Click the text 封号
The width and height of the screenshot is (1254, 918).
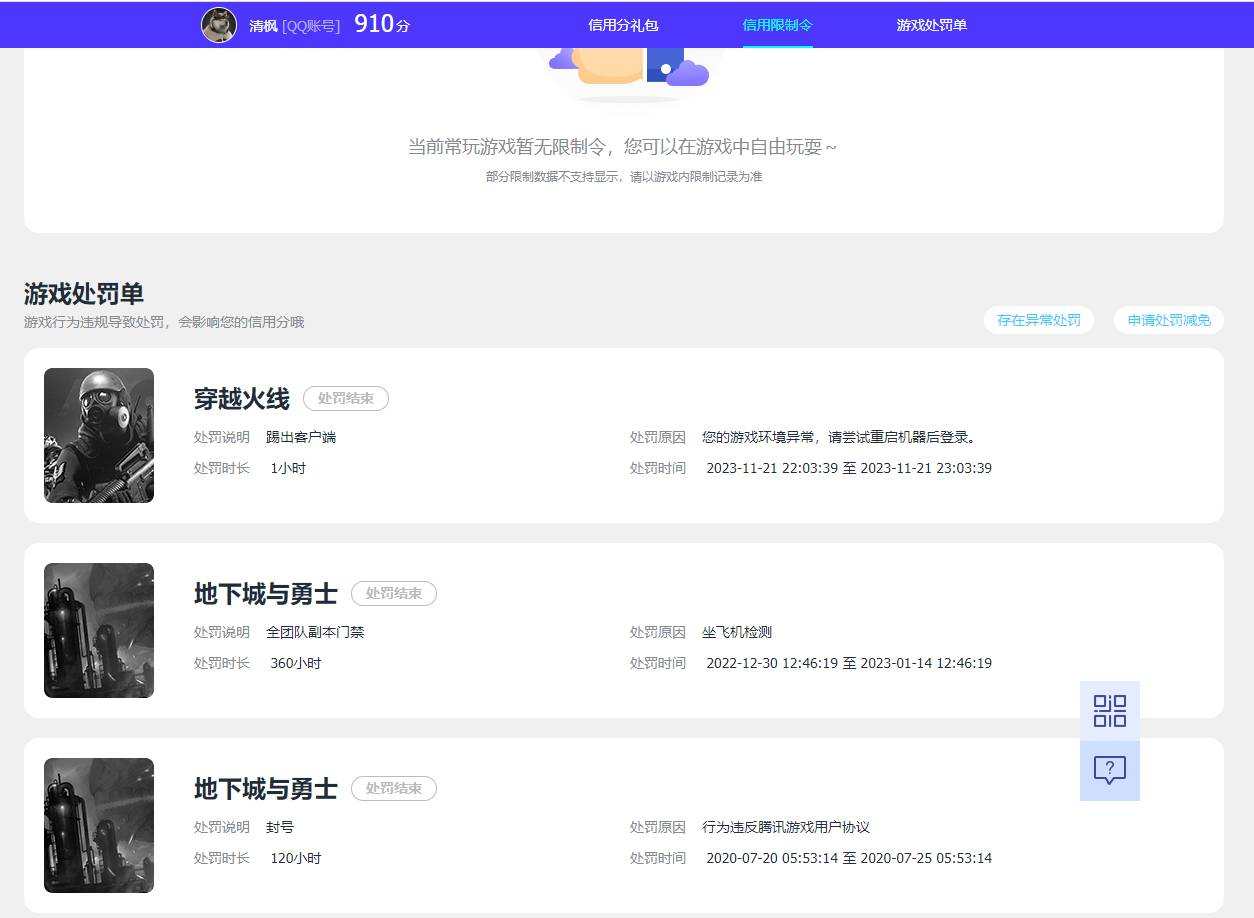[280, 827]
